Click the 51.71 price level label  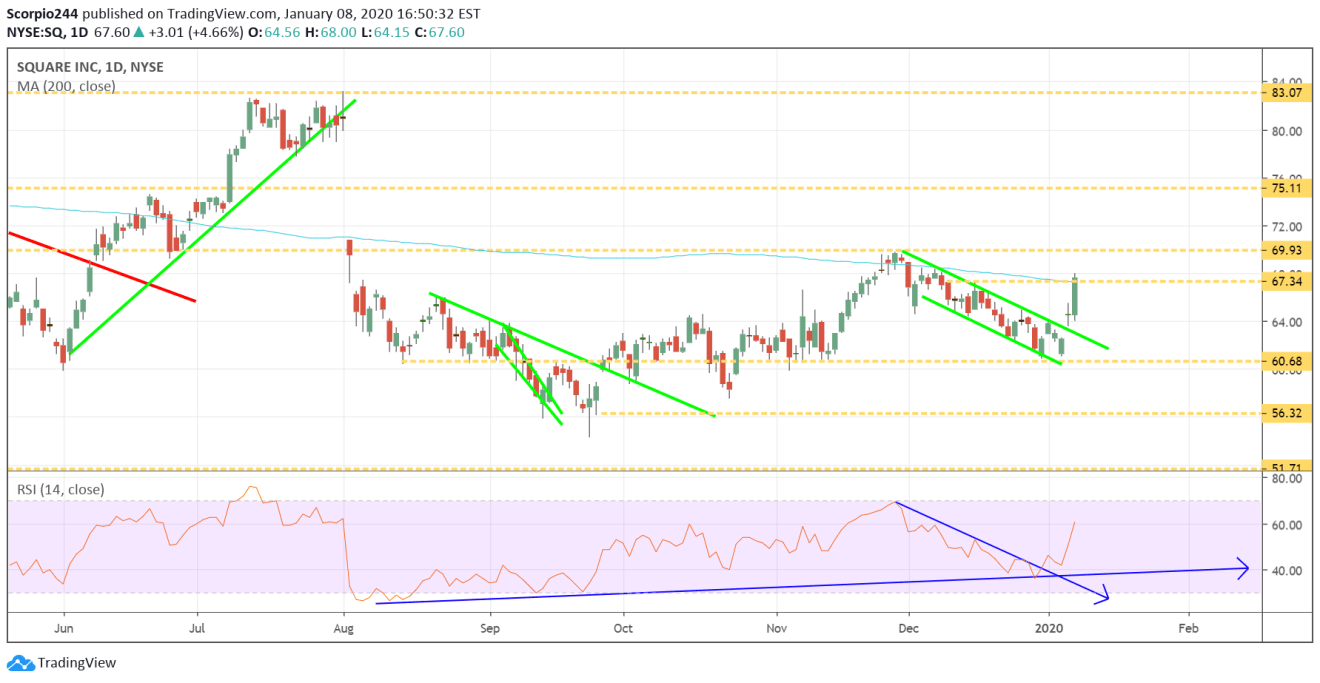[1285, 468]
